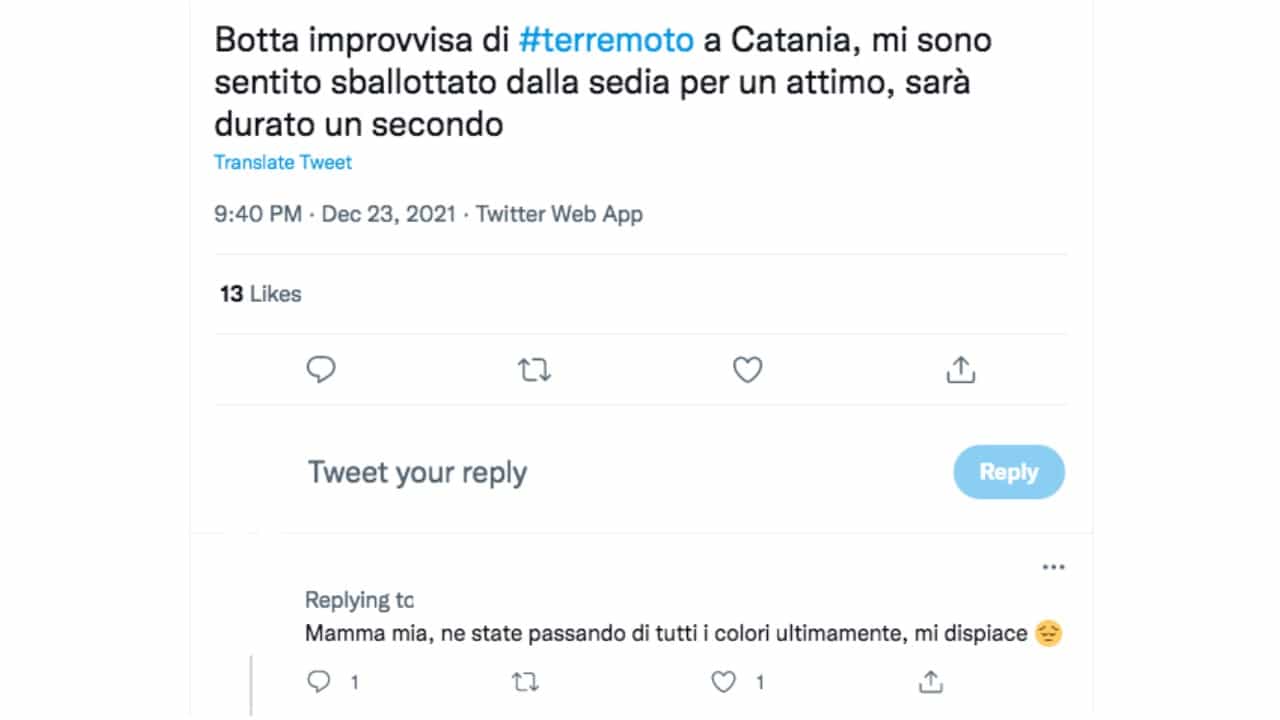The height and width of the screenshot is (720, 1280).
Task: Click the blue Reply button
Action: click(1009, 472)
